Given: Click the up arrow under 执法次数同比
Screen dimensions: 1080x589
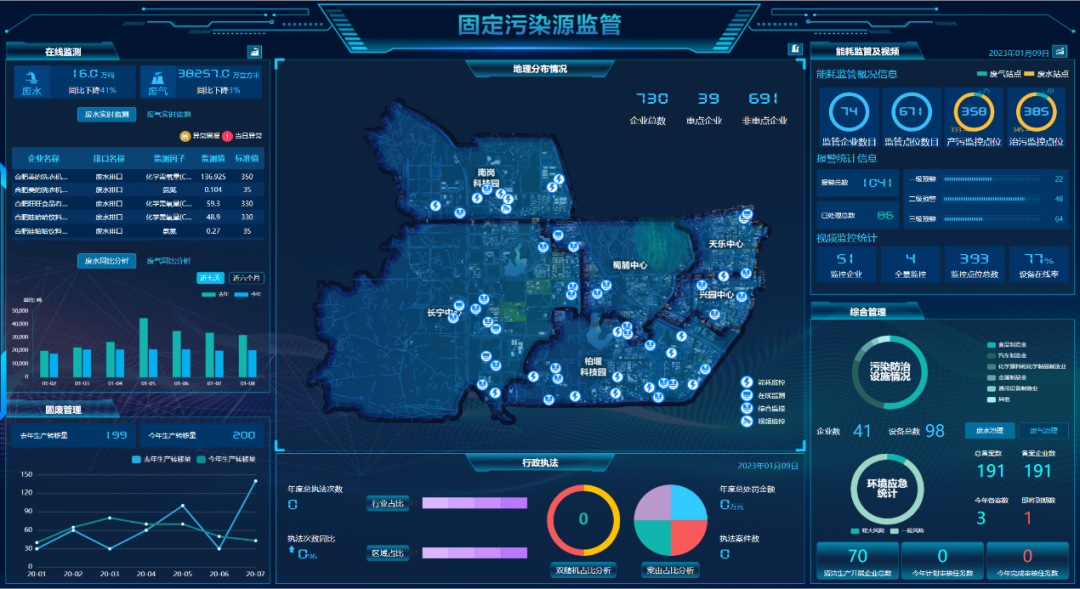Looking at the screenshot, I should 291,550.
